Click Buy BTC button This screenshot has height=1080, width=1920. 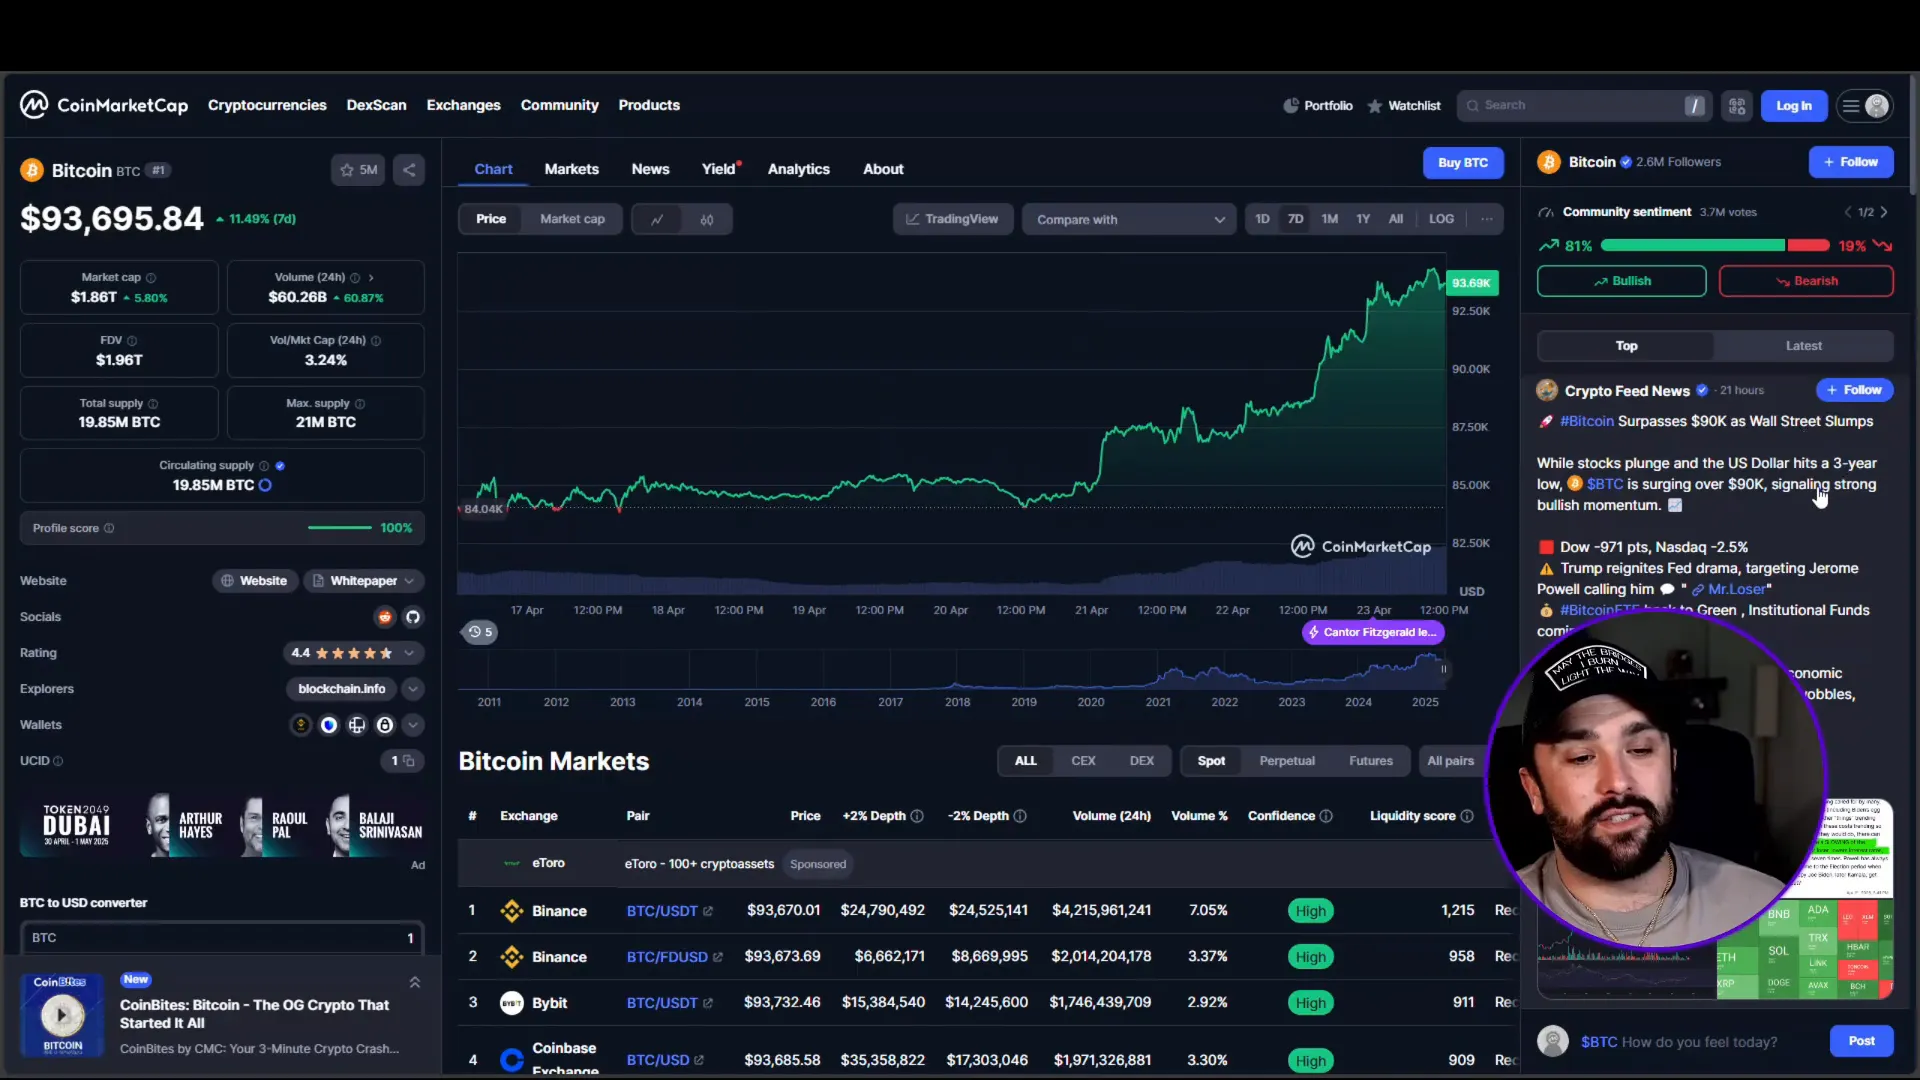(x=1462, y=163)
